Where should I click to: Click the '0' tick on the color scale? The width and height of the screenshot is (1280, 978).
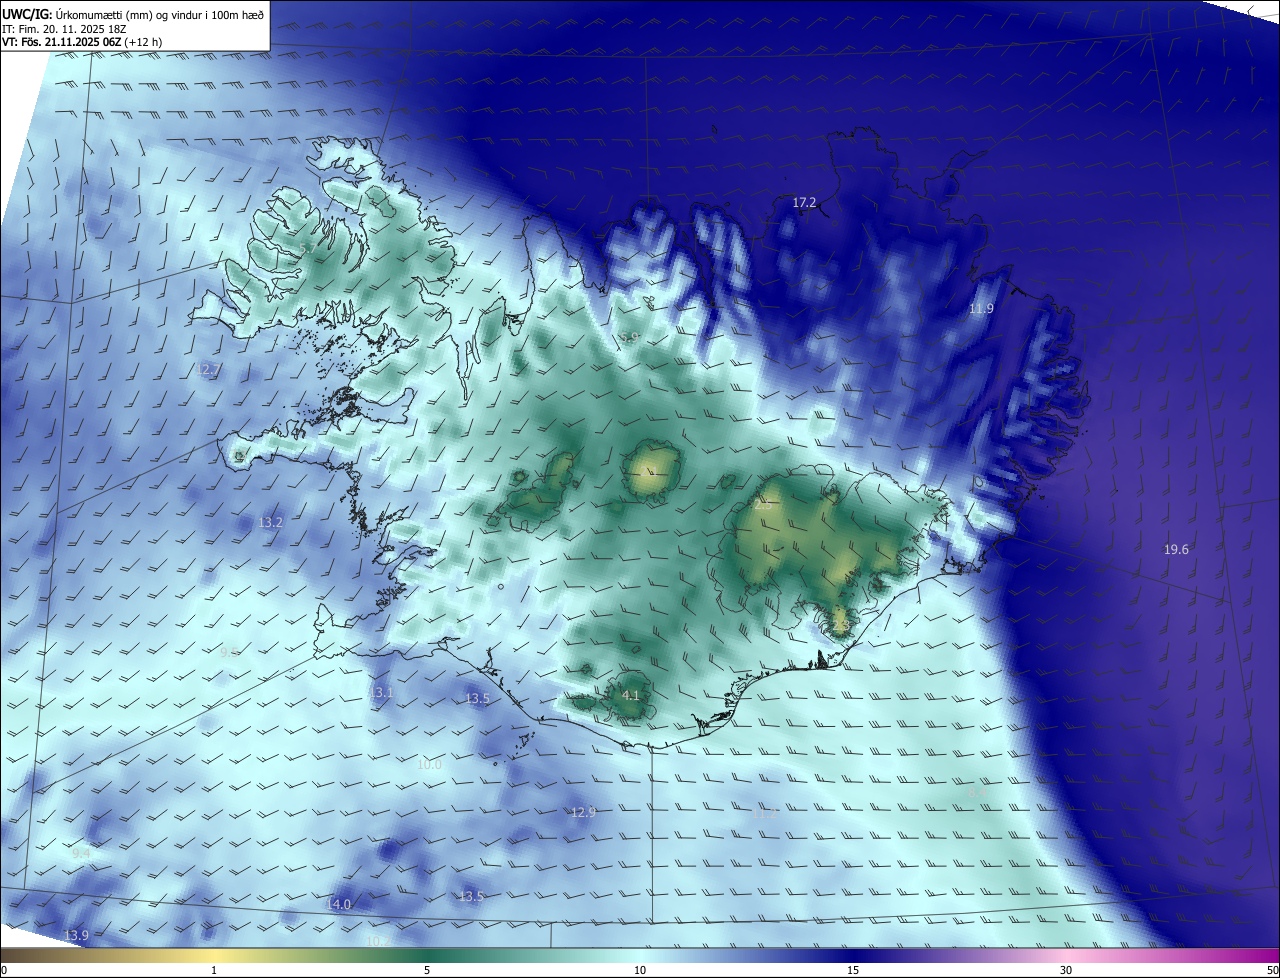point(4,970)
